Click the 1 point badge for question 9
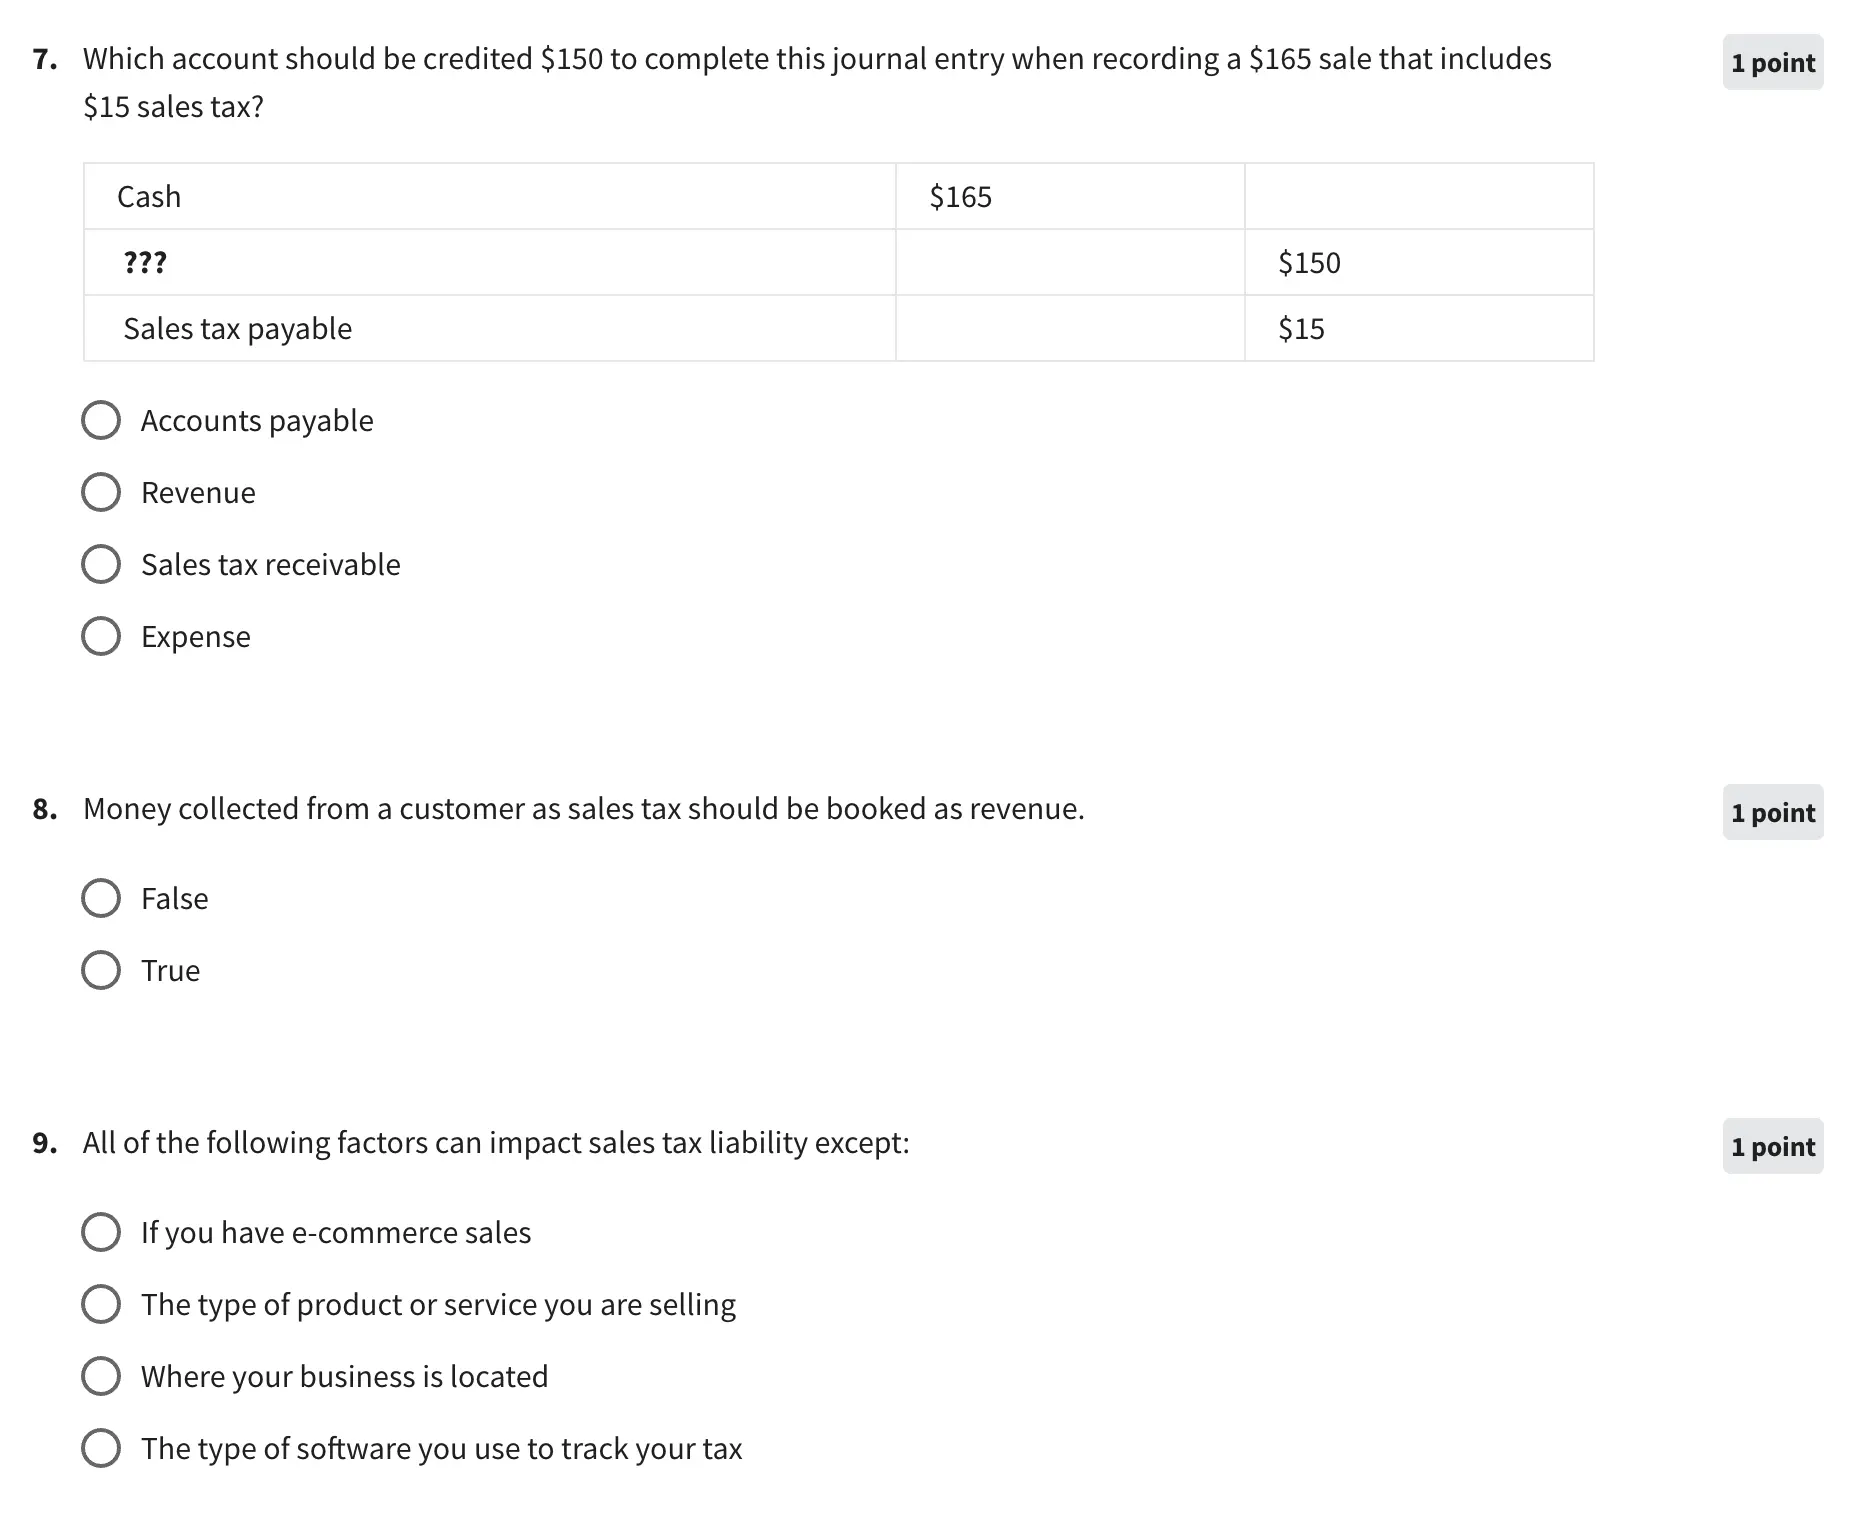The image size is (1874, 1514). click(x=1772, y=1147)
